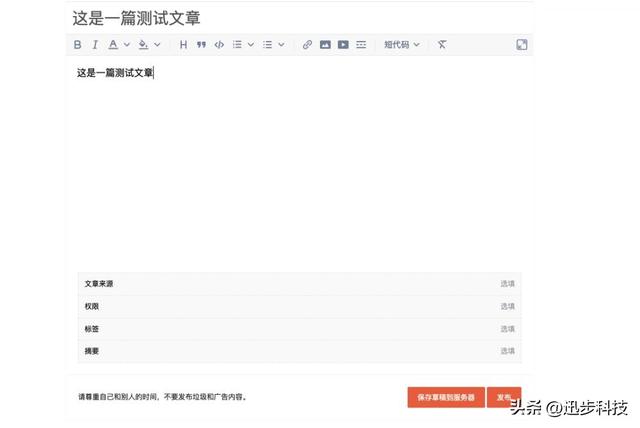Insert a blockquote with the quote icon

201,44
